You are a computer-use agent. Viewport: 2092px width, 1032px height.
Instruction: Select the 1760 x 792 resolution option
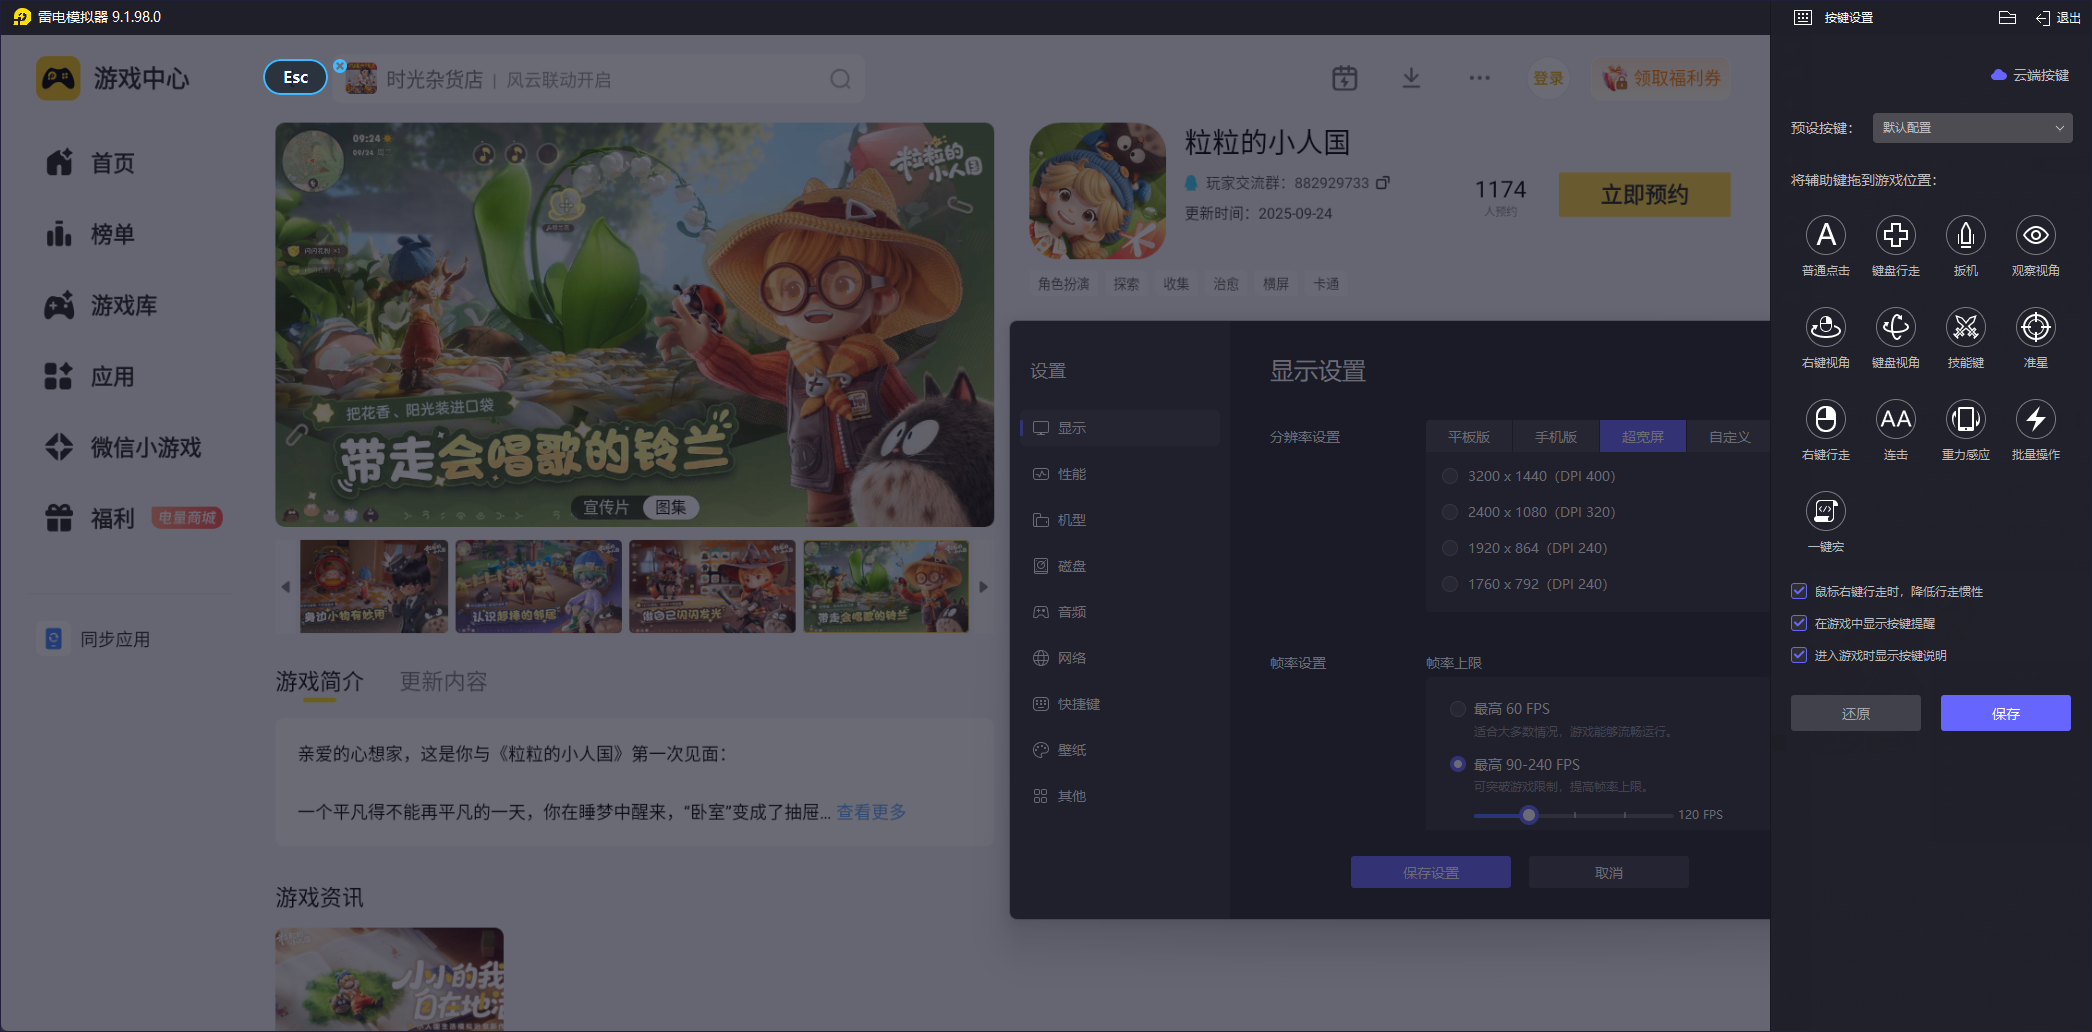[1449, 584]
